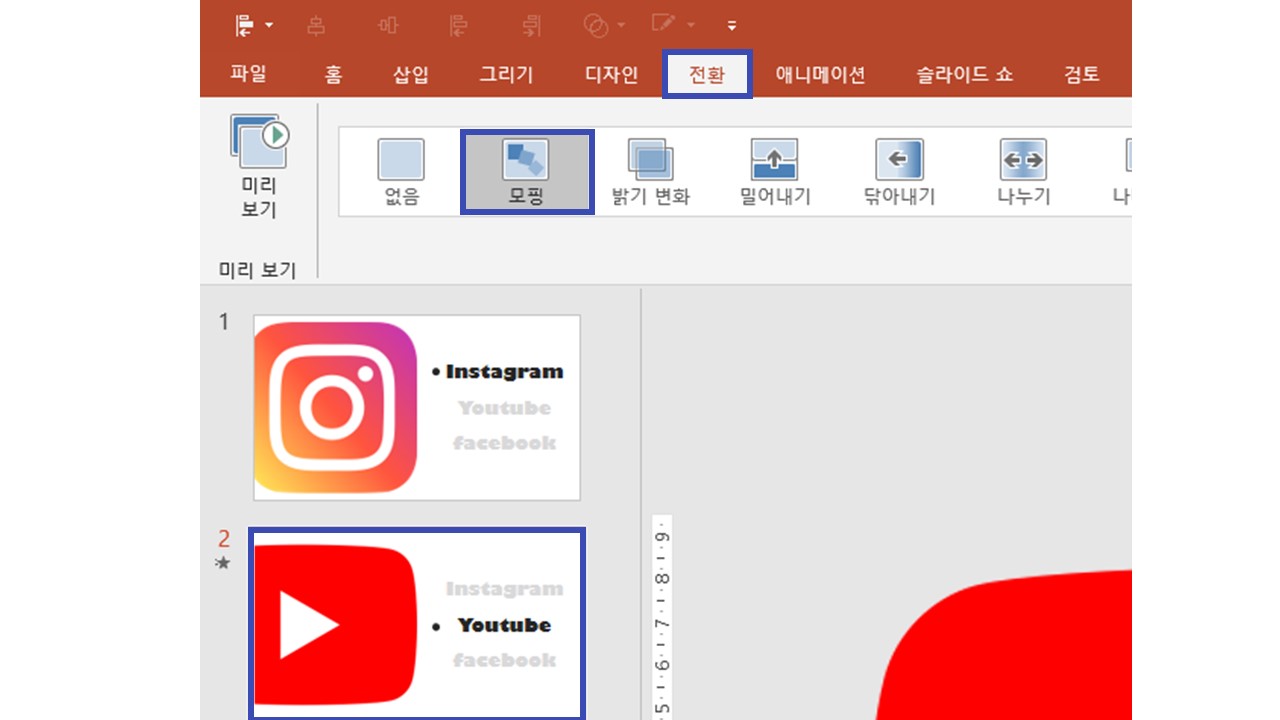Switch to the 애니메이션 ribbon tab

(x=820, y=74)
